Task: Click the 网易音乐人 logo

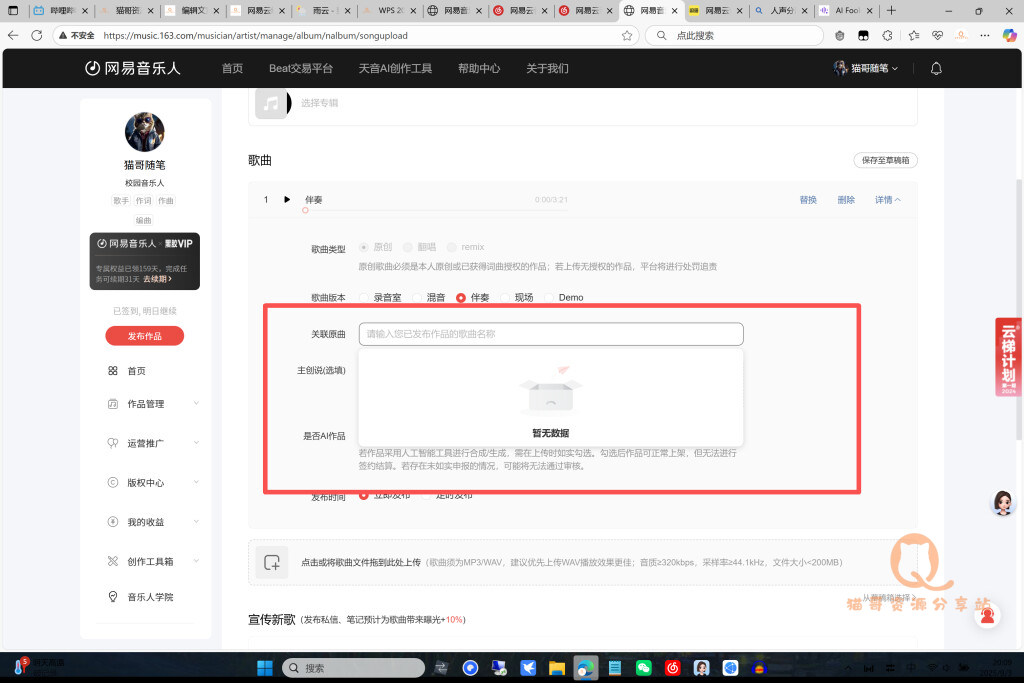Action: pyautogui.click(x=133, y=68)
